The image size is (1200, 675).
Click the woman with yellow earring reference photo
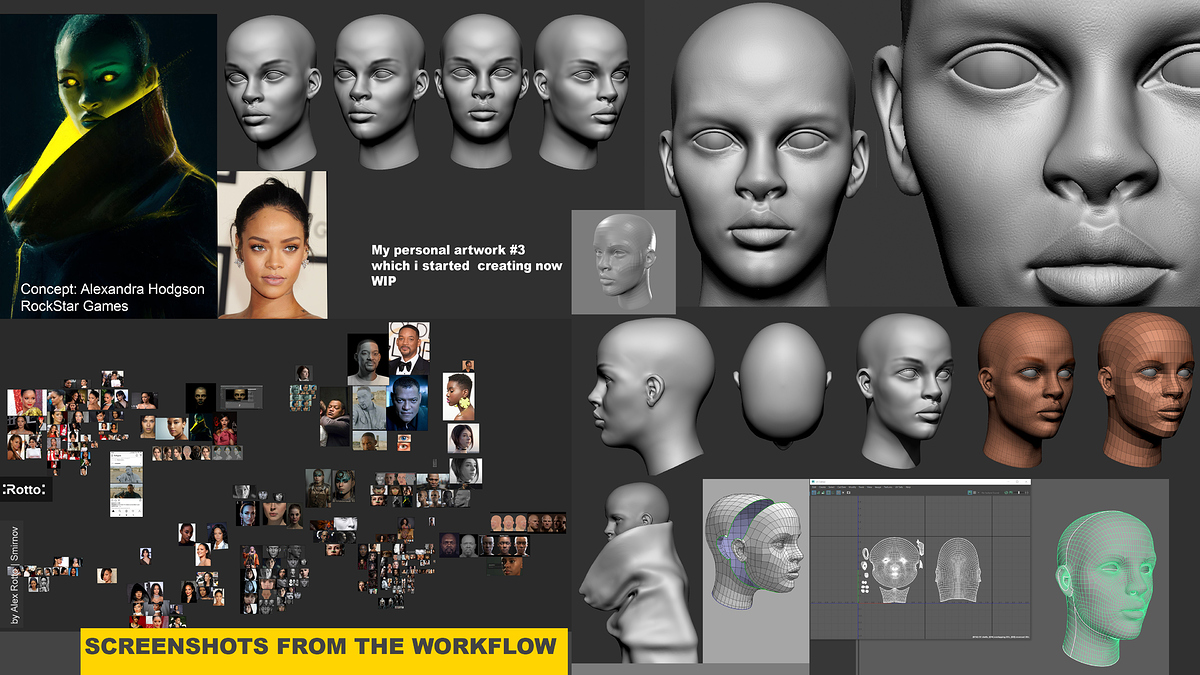coord(459,396)
